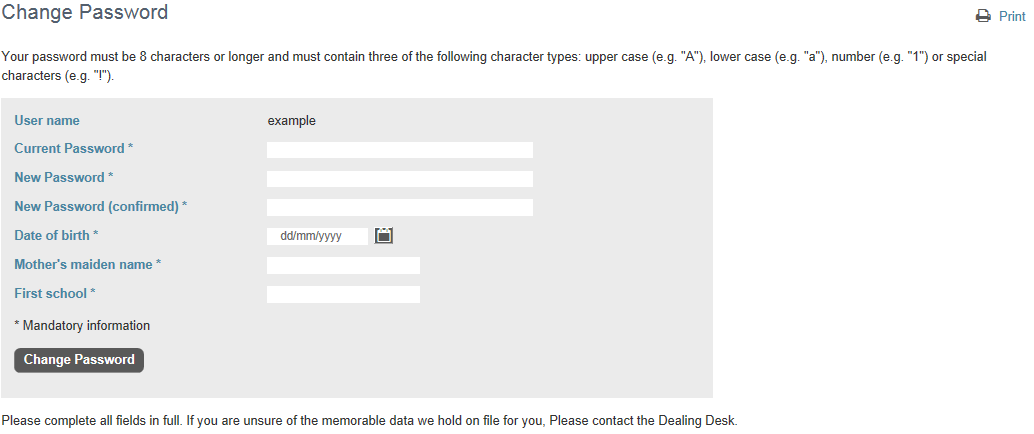Click the New Password (confirmed) label
The image size is (1034, 434).
(x=101, y=207)
